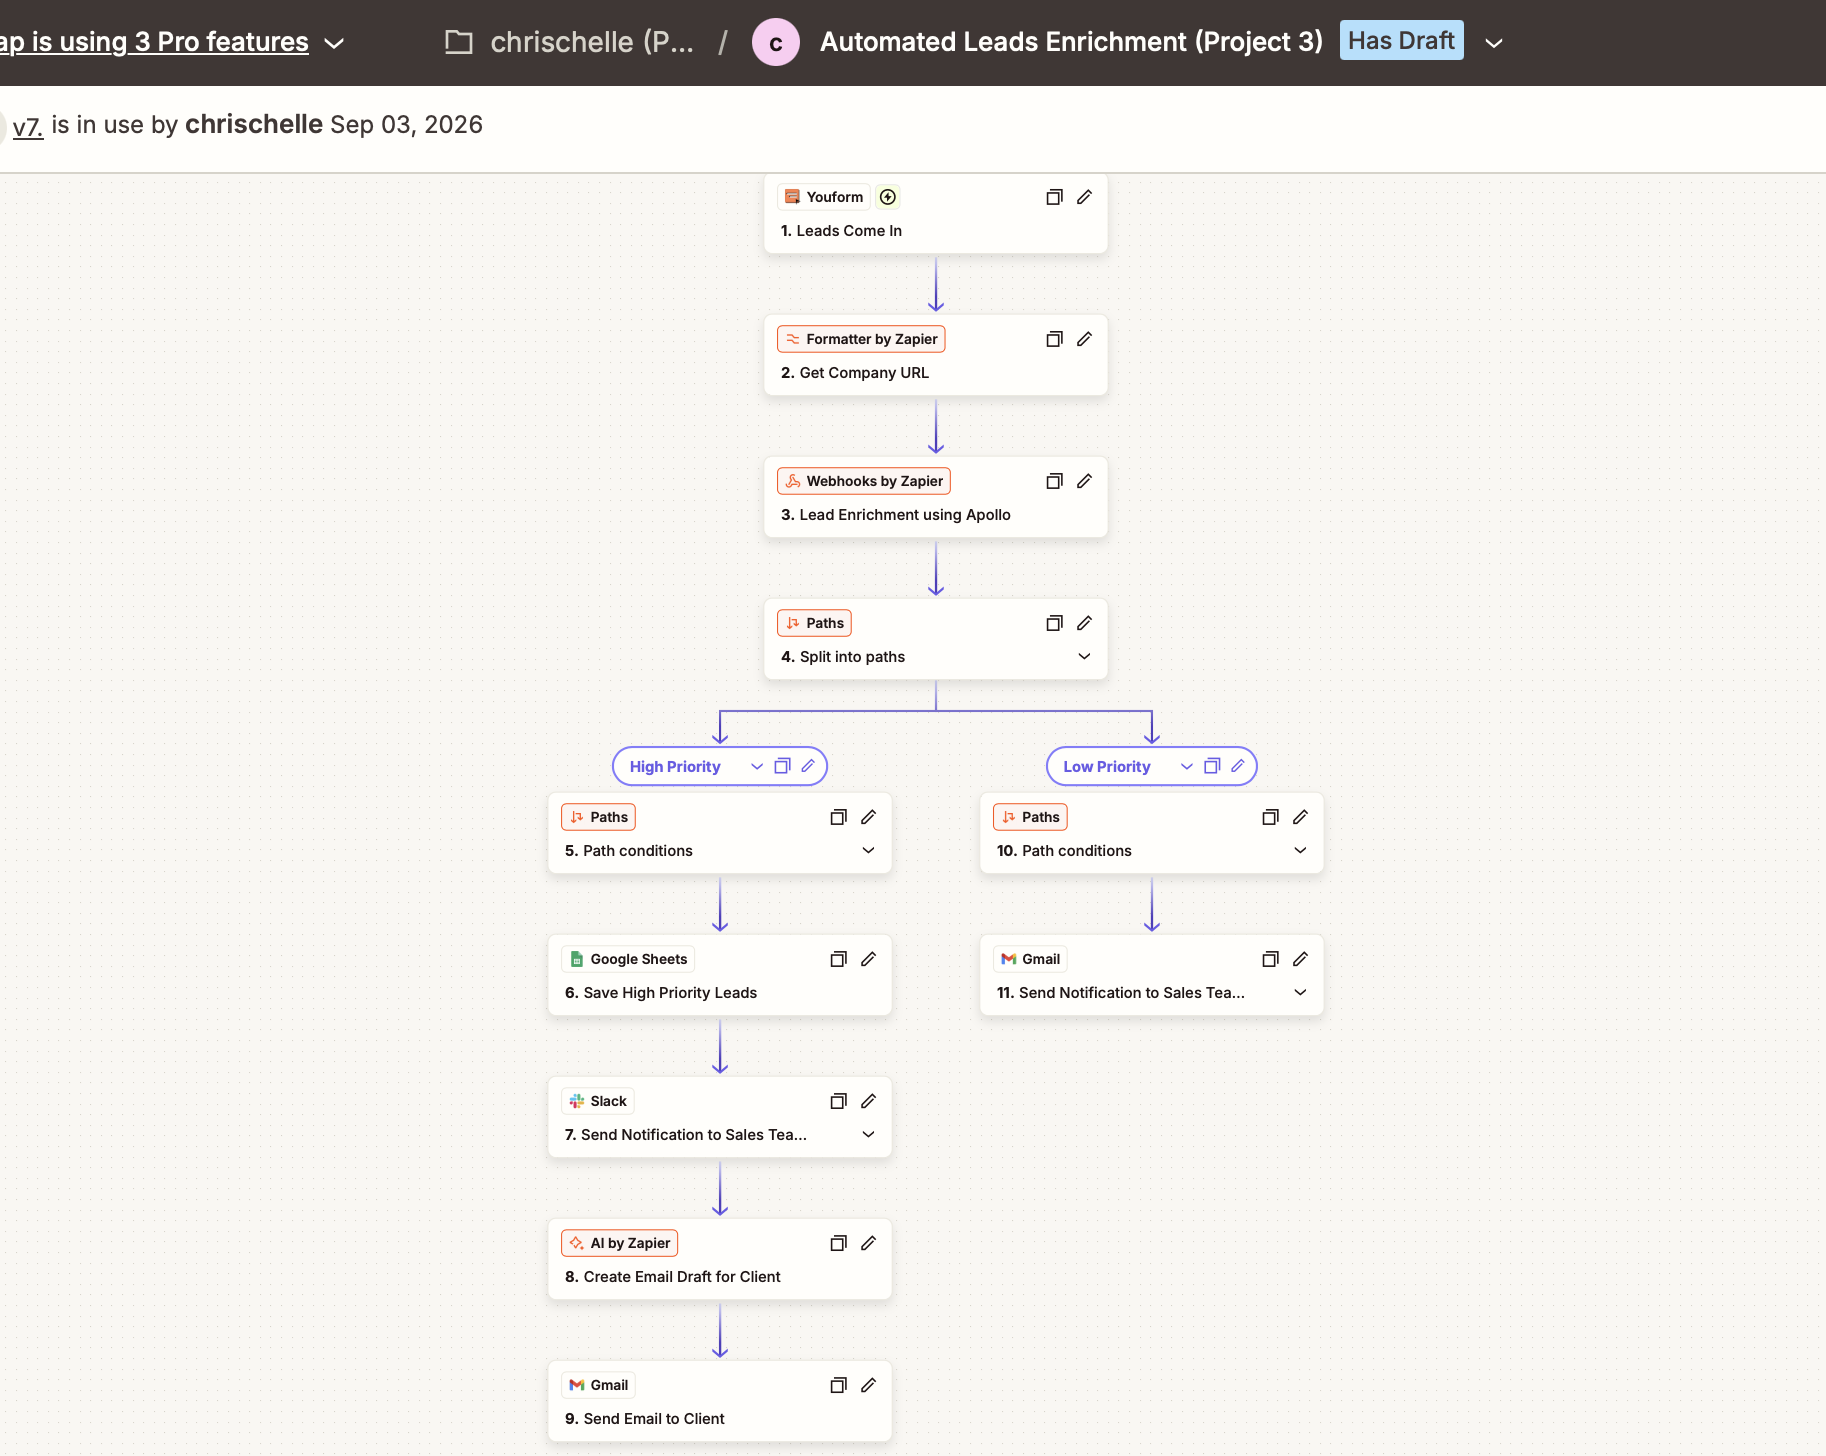
Task: Click the chrischelle avatar circle
Action: point(776,42)
